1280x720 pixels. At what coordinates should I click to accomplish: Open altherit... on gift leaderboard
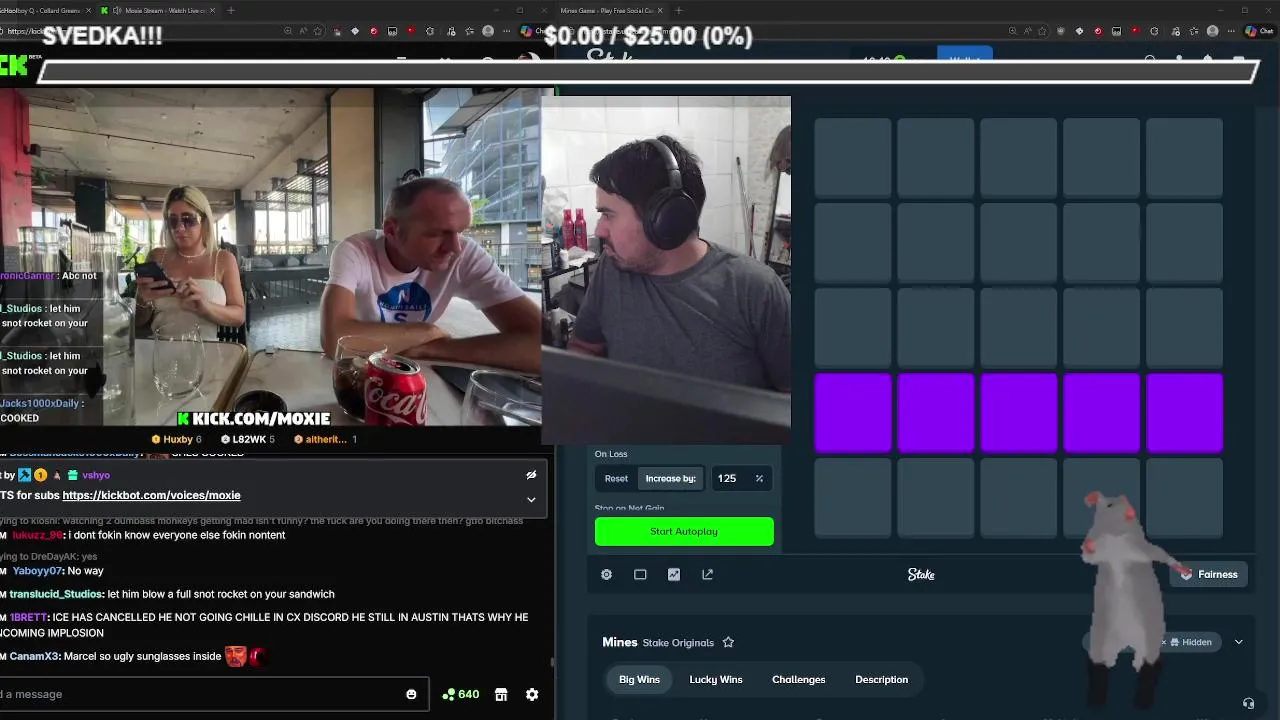click(x=325, y=439)
